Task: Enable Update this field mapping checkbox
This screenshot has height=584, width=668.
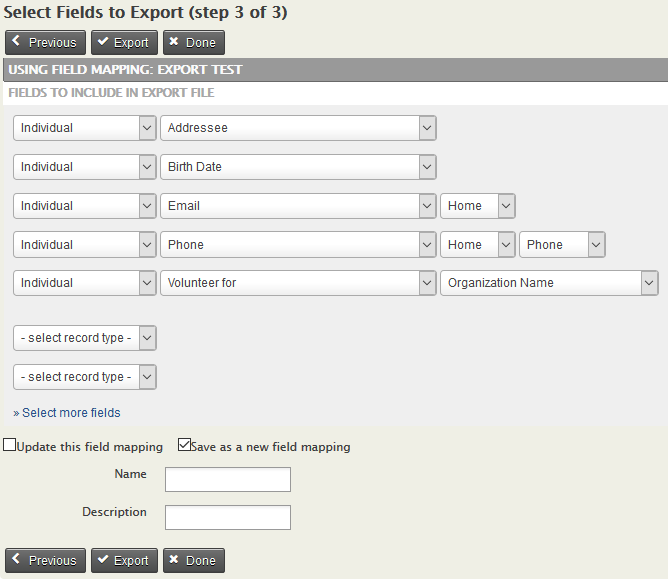Action: (10, 446)
